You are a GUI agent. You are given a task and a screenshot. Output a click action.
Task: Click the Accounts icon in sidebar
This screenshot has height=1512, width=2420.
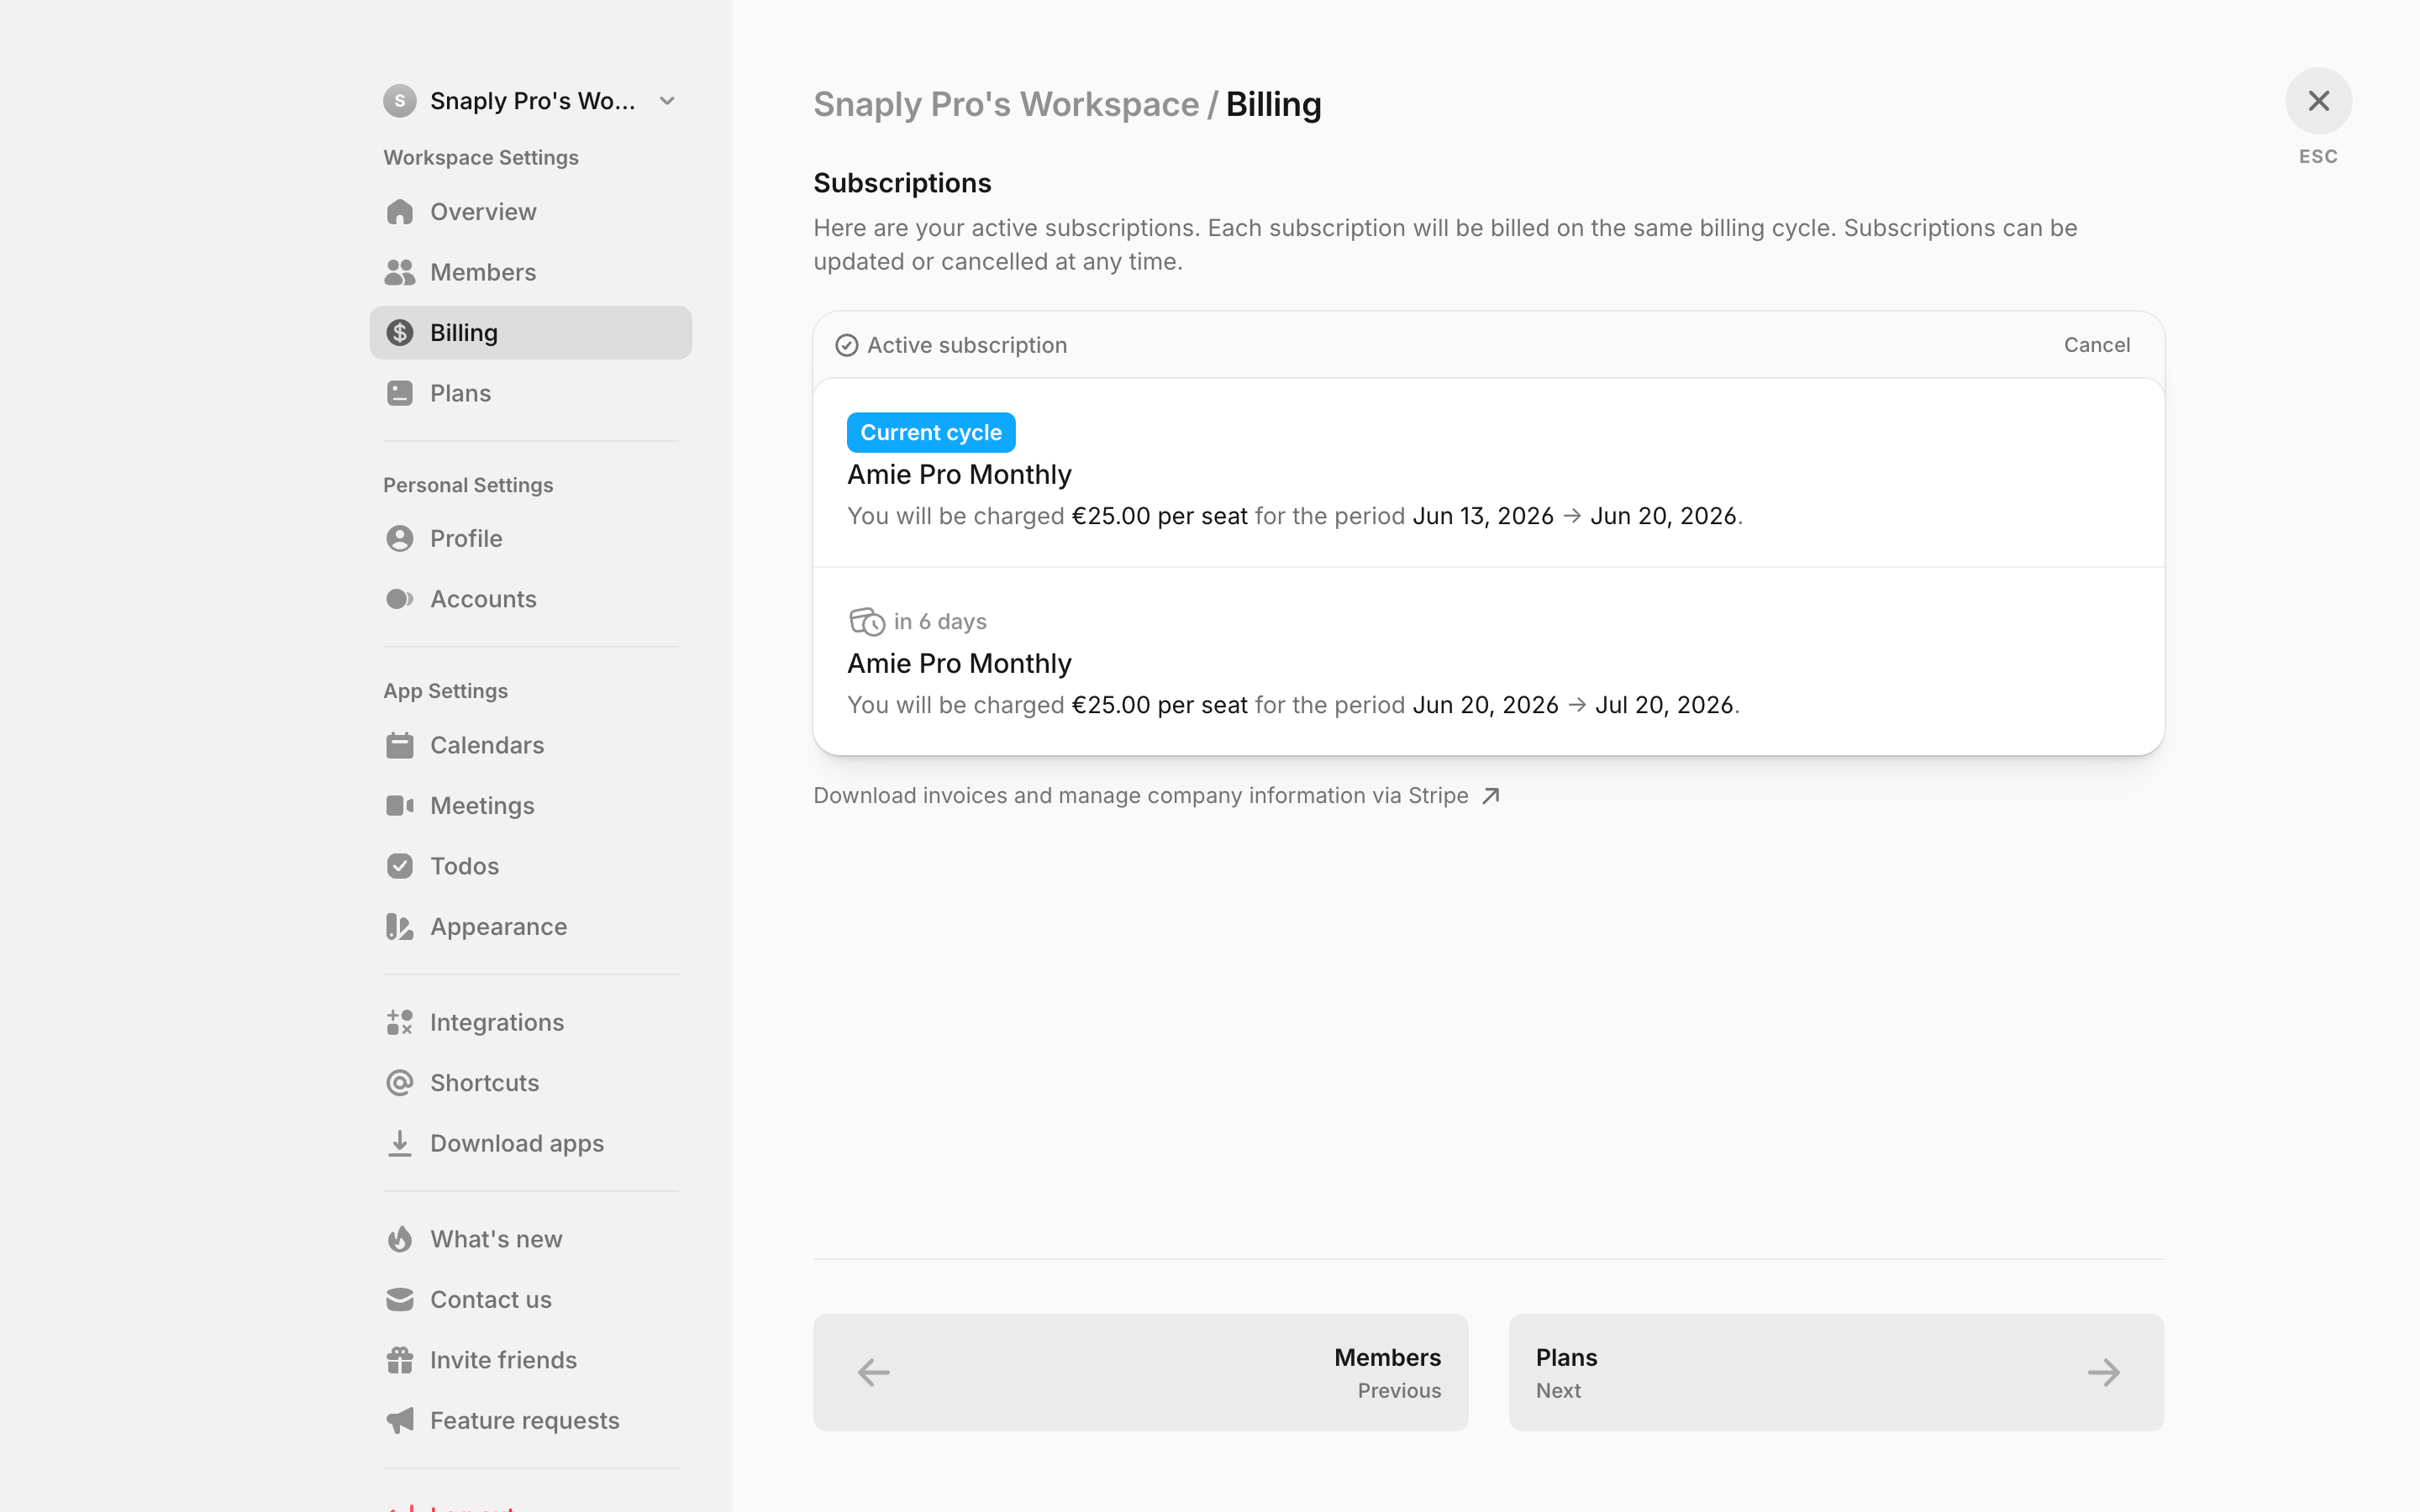click(x=399, y=599)
